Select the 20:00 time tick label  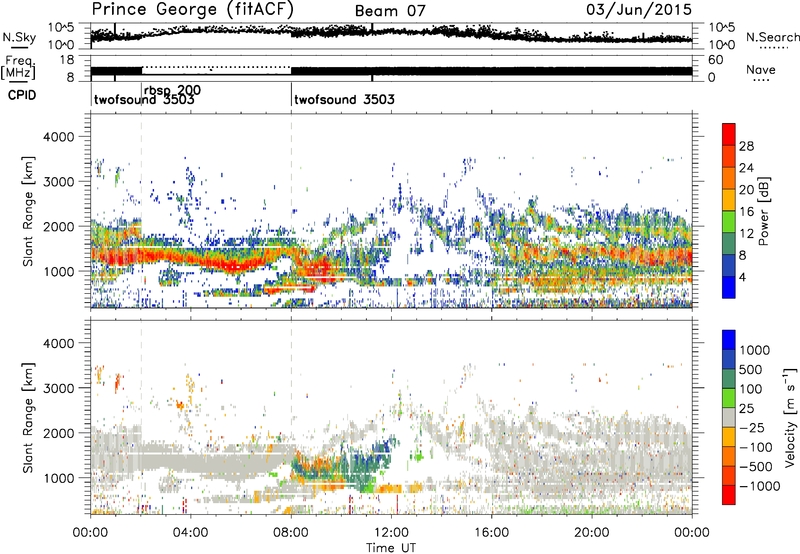(x=592, y=533)
